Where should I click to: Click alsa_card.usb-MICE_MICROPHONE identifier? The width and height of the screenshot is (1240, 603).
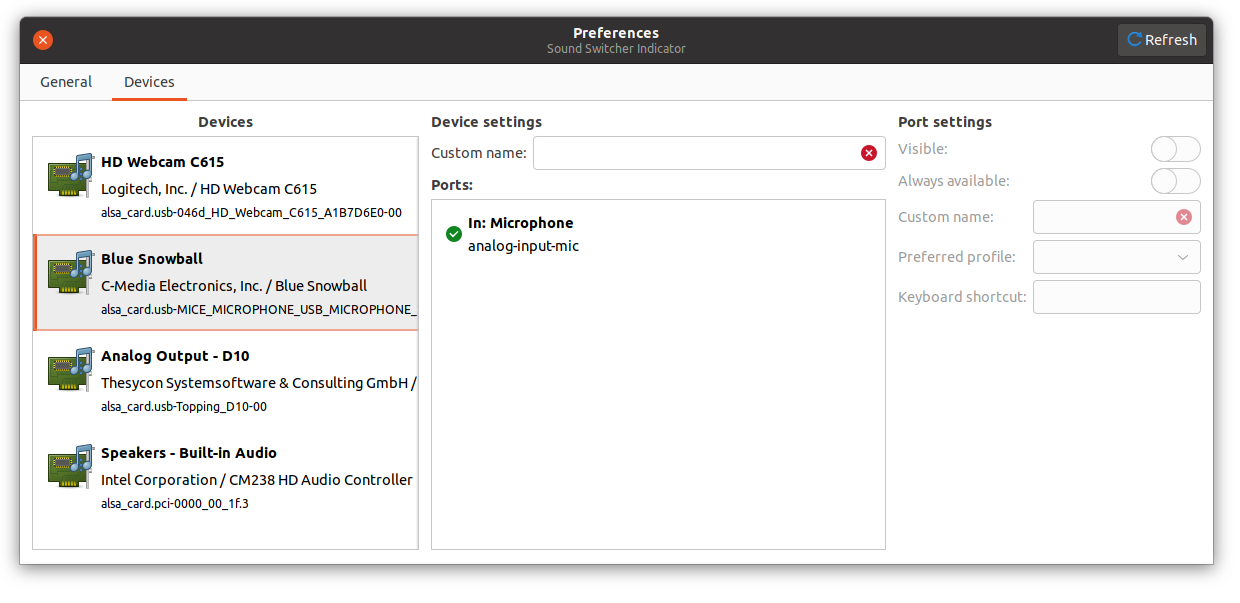(259, 310)
